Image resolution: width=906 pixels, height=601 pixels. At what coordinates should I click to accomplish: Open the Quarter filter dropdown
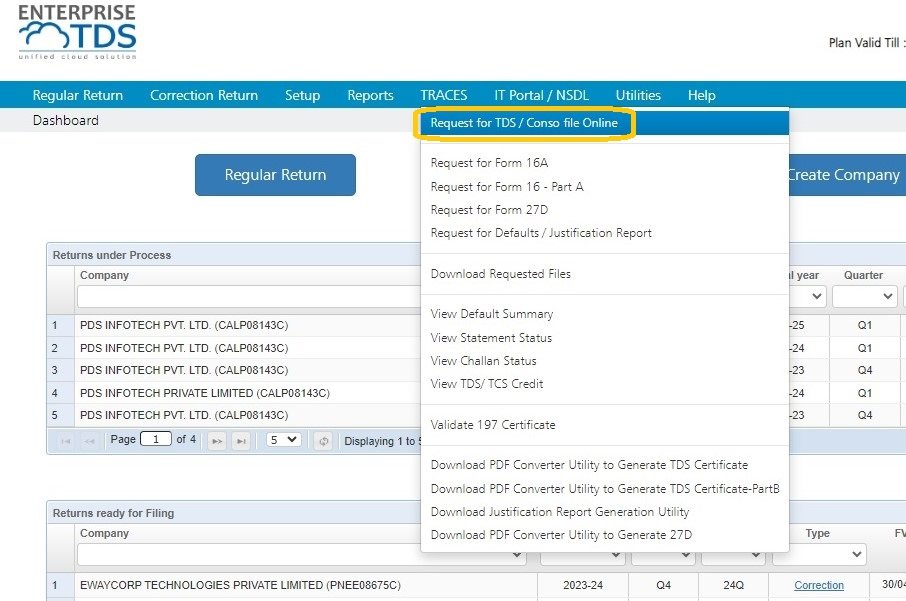865,295
